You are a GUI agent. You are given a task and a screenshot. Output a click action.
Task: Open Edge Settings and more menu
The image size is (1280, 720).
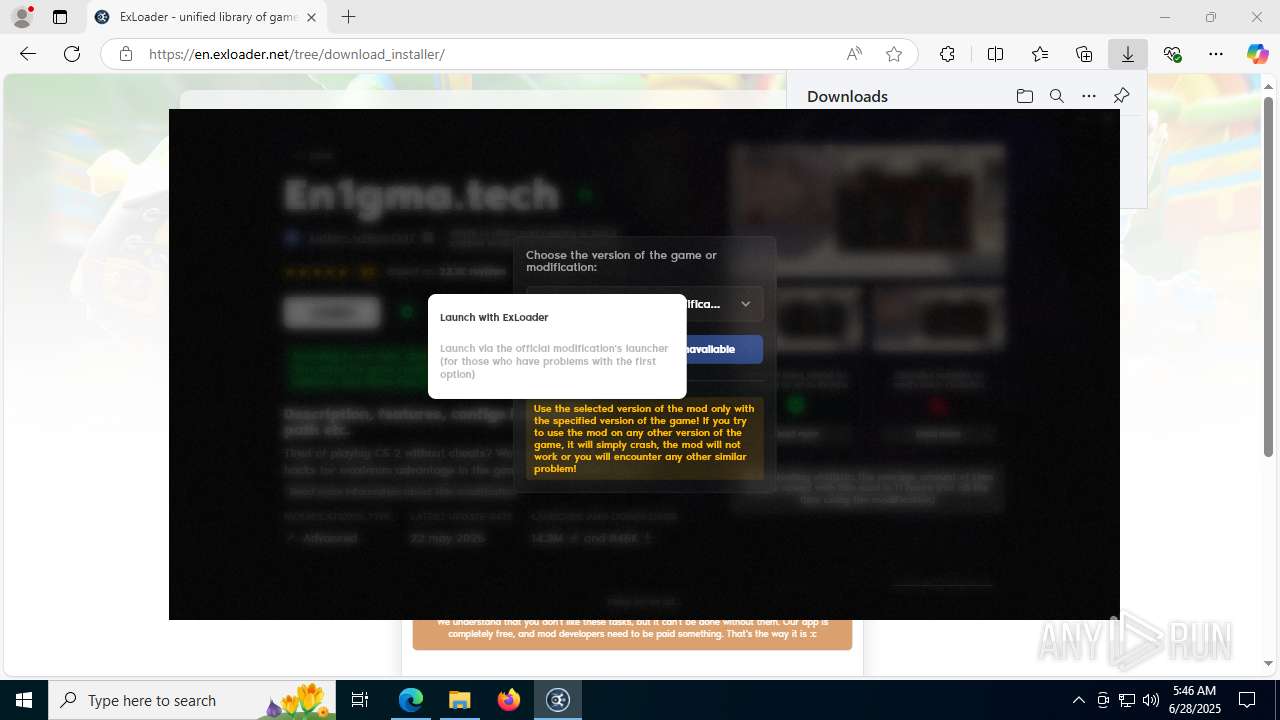[1216, 54]
